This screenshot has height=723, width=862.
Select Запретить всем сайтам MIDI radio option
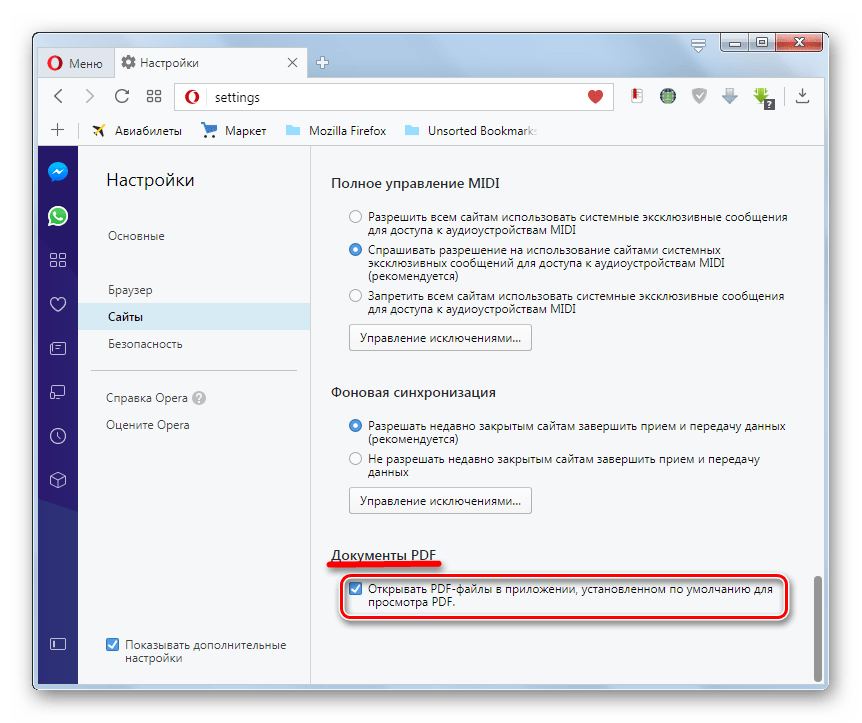coord(355,296)
